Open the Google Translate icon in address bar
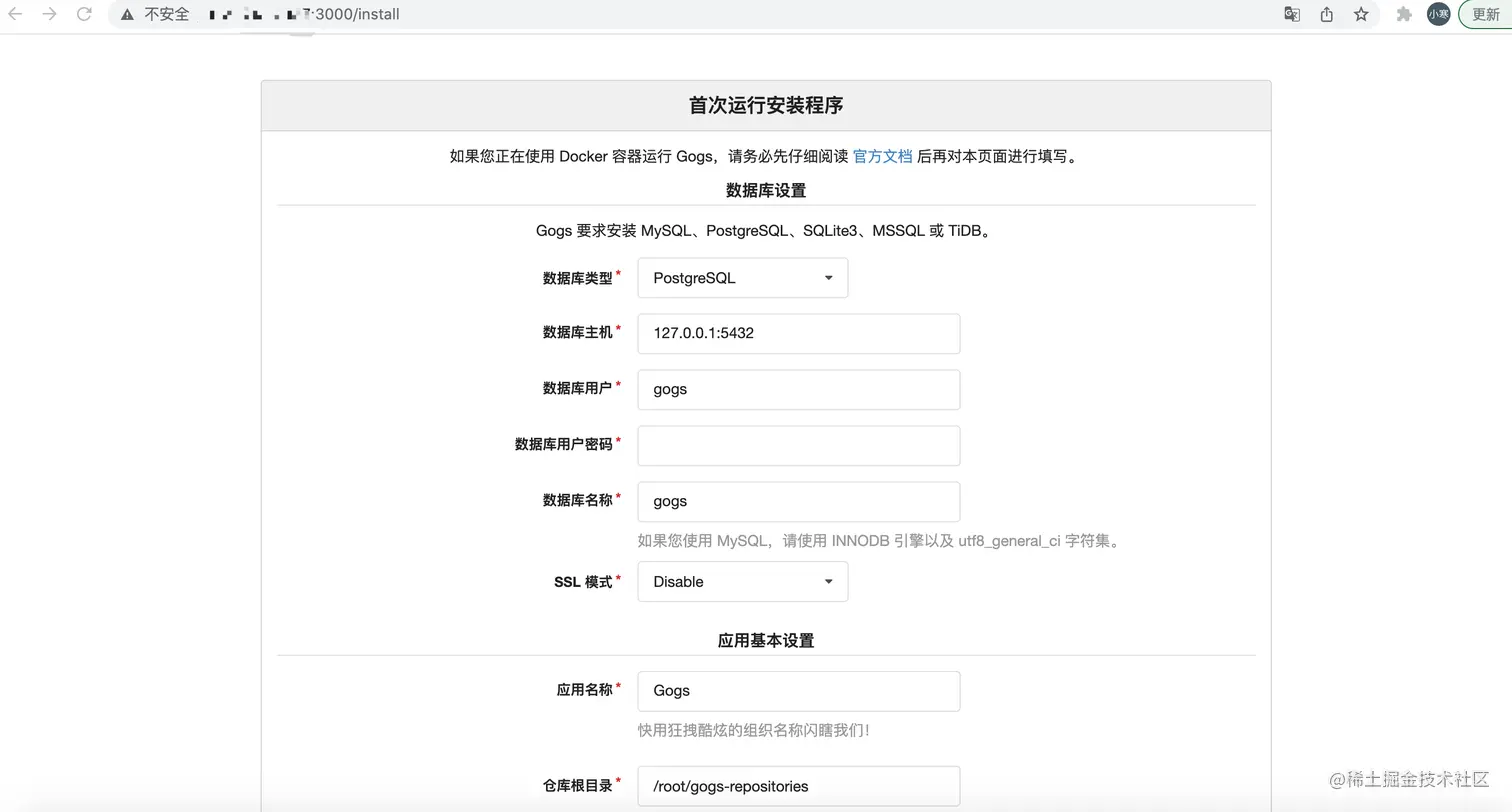The height and width of the screenshot is (812, 1512). [x=1292, y=14]
